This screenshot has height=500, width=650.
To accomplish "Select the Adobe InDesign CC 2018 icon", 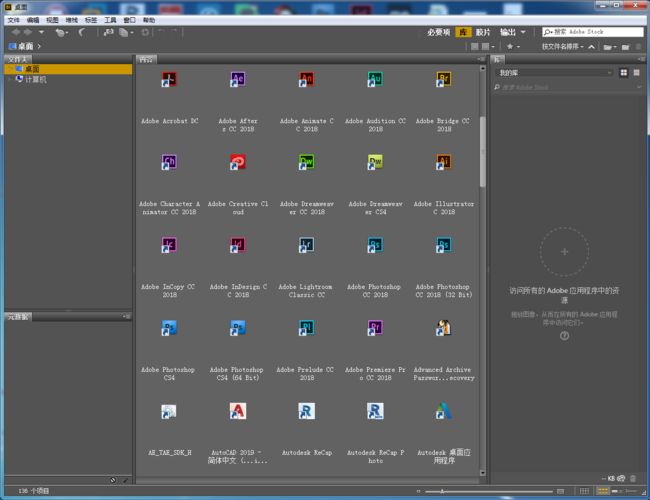I will coord(238,245).
